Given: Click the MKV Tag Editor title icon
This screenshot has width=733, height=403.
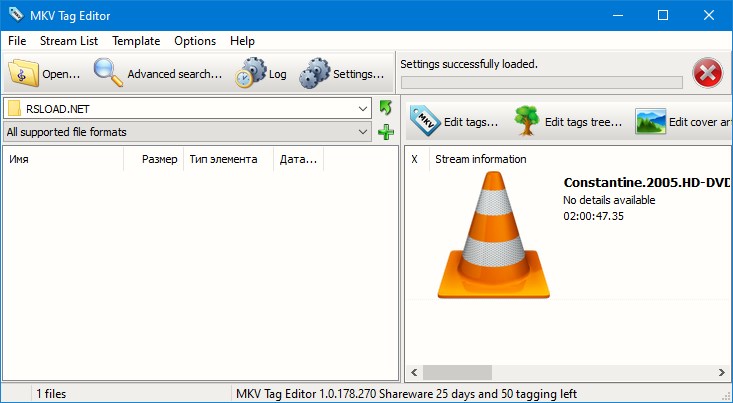Looking at the screenshot, I should pos(16,15).
